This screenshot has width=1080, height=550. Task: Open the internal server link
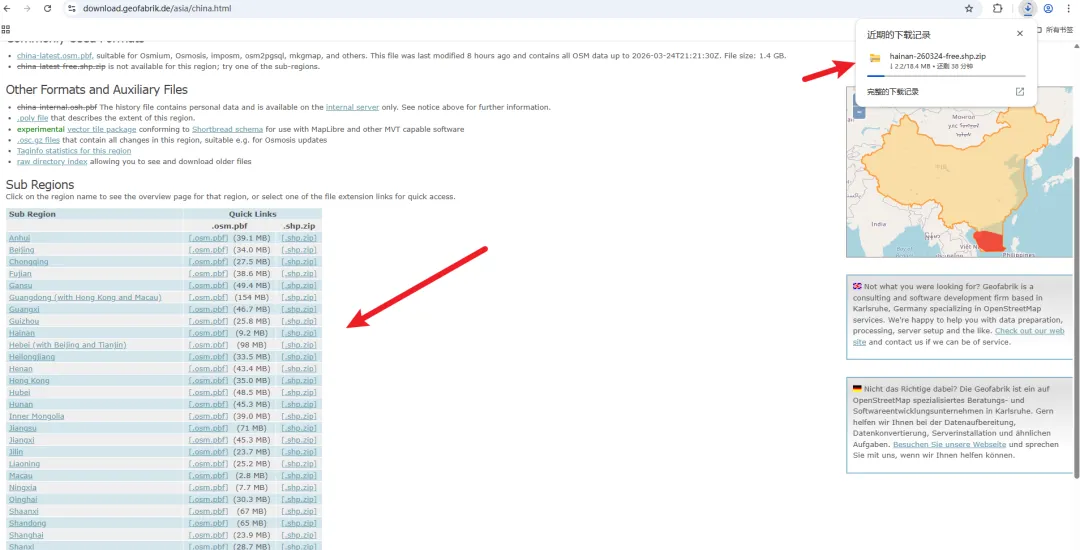tap(352, 107)
